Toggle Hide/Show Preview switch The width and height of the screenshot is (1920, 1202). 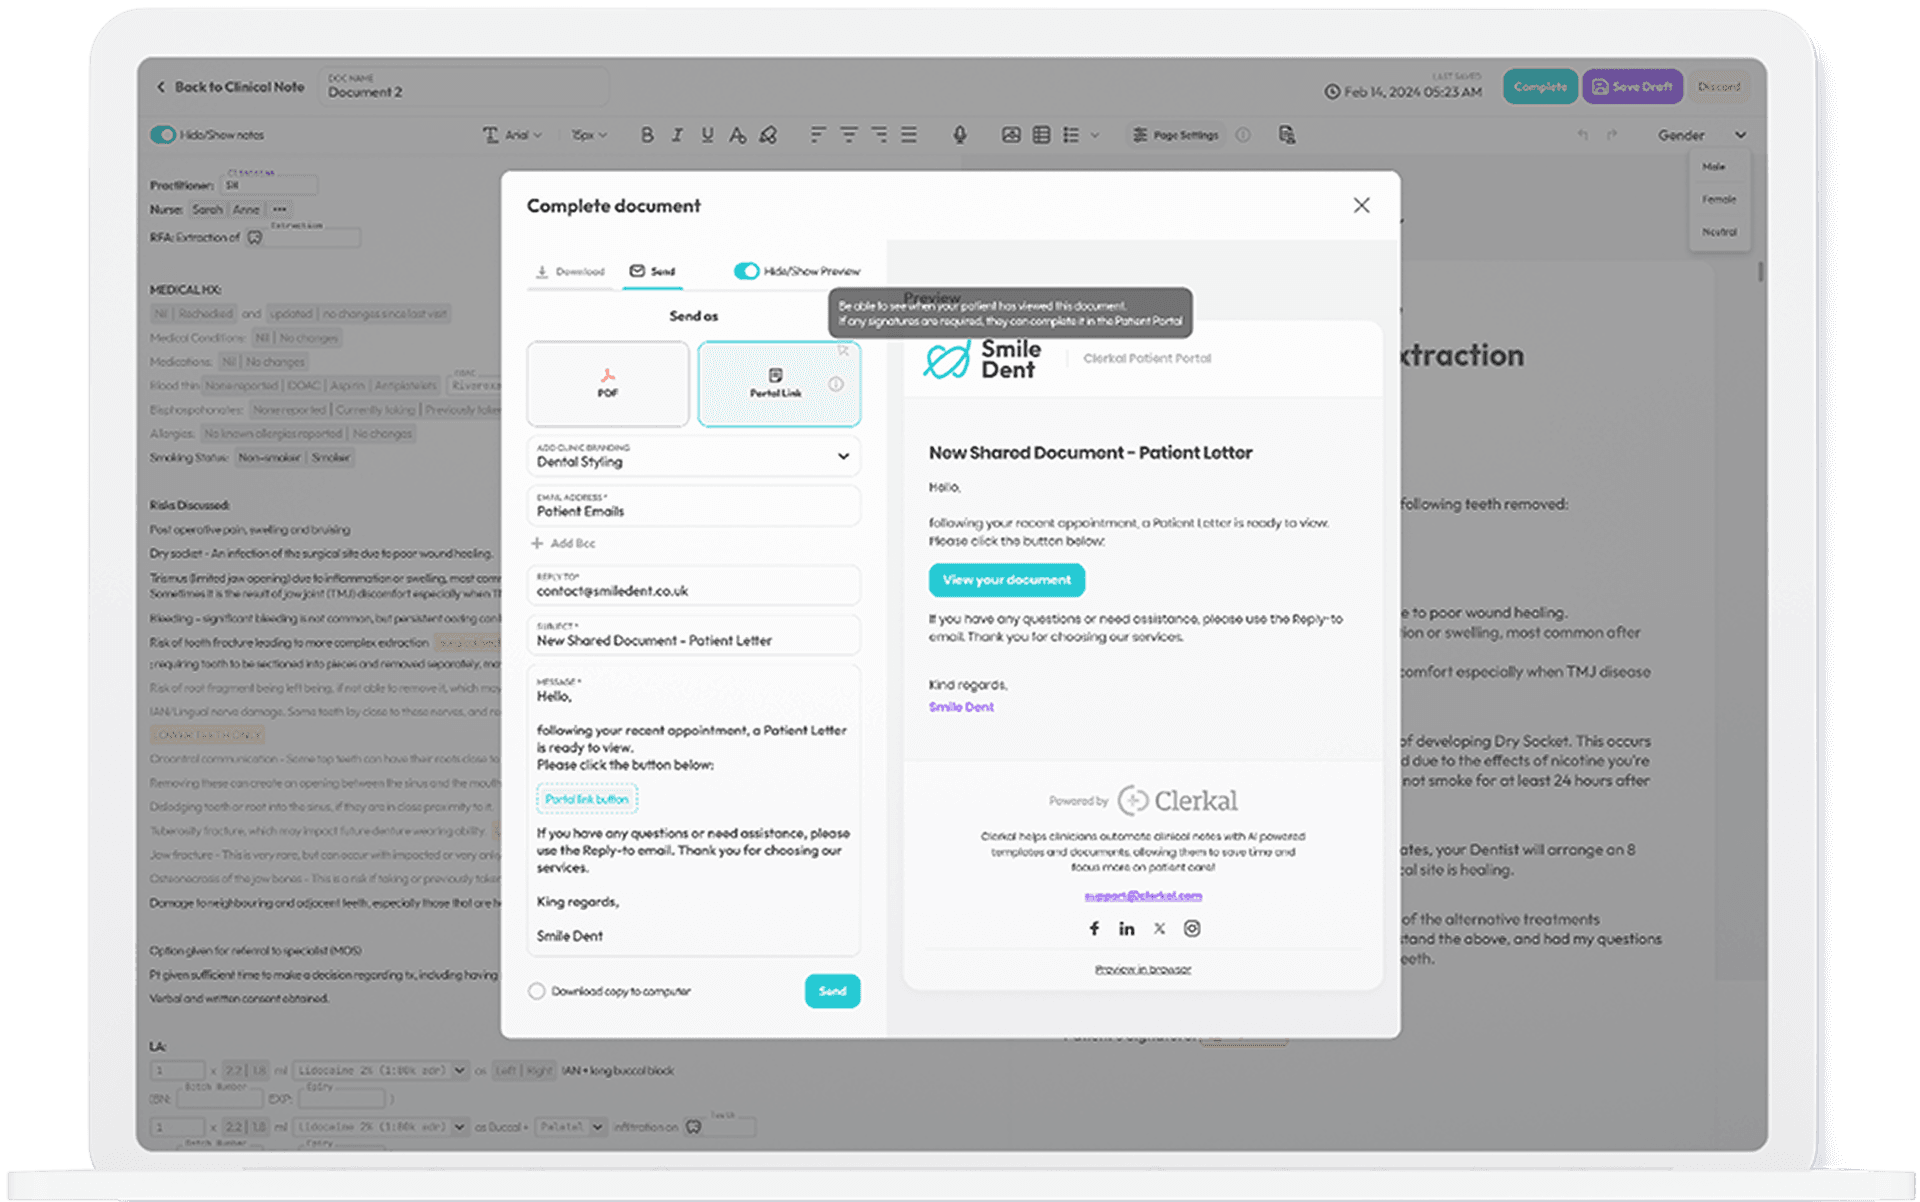[746, 271]
